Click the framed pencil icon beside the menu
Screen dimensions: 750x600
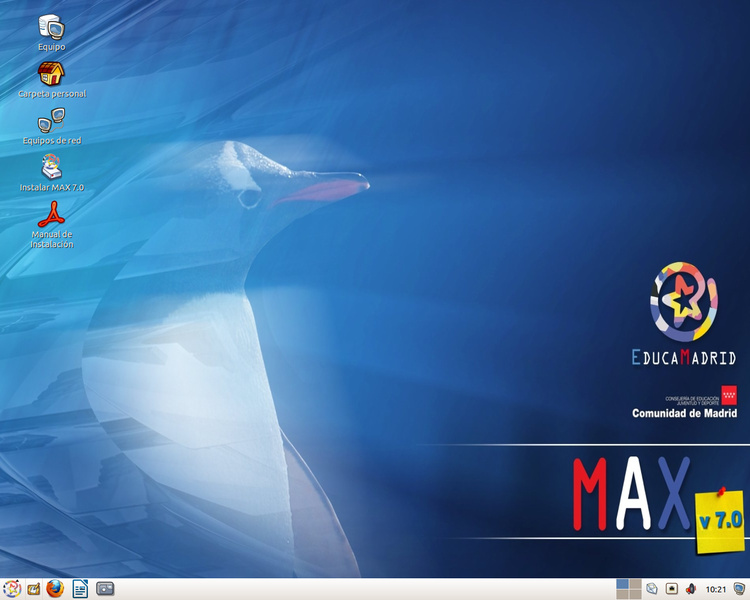click(x=33, y=589)
